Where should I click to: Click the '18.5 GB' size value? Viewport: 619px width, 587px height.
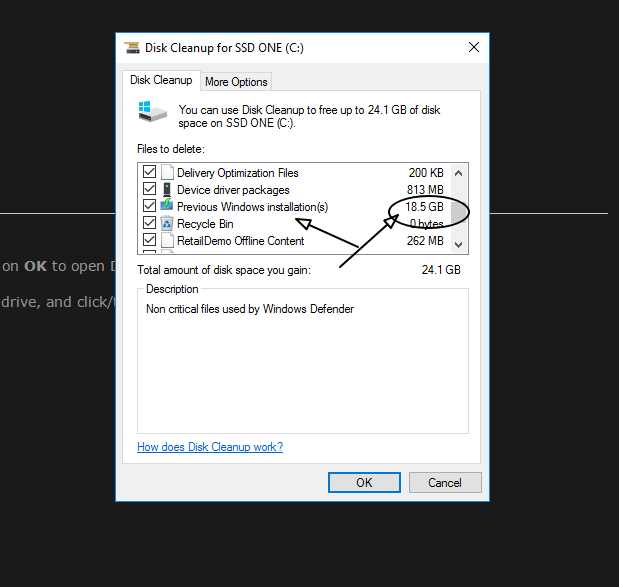[424, 207]
